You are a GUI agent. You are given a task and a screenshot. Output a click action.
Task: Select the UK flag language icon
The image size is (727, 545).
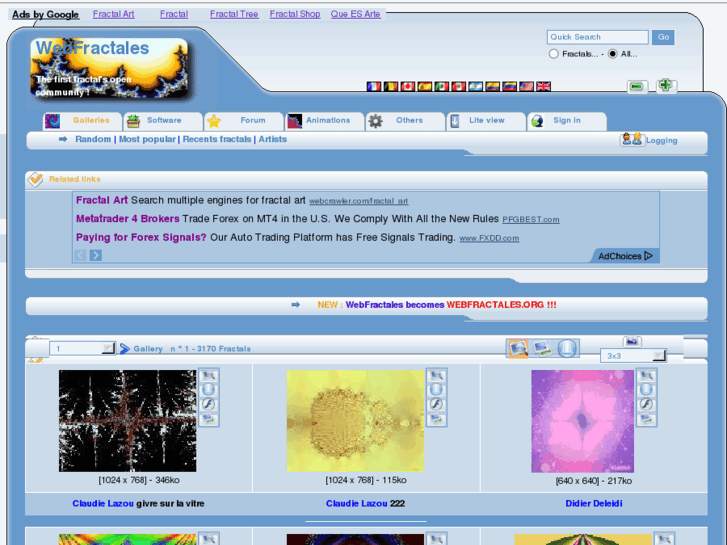[x=543, y=87]
